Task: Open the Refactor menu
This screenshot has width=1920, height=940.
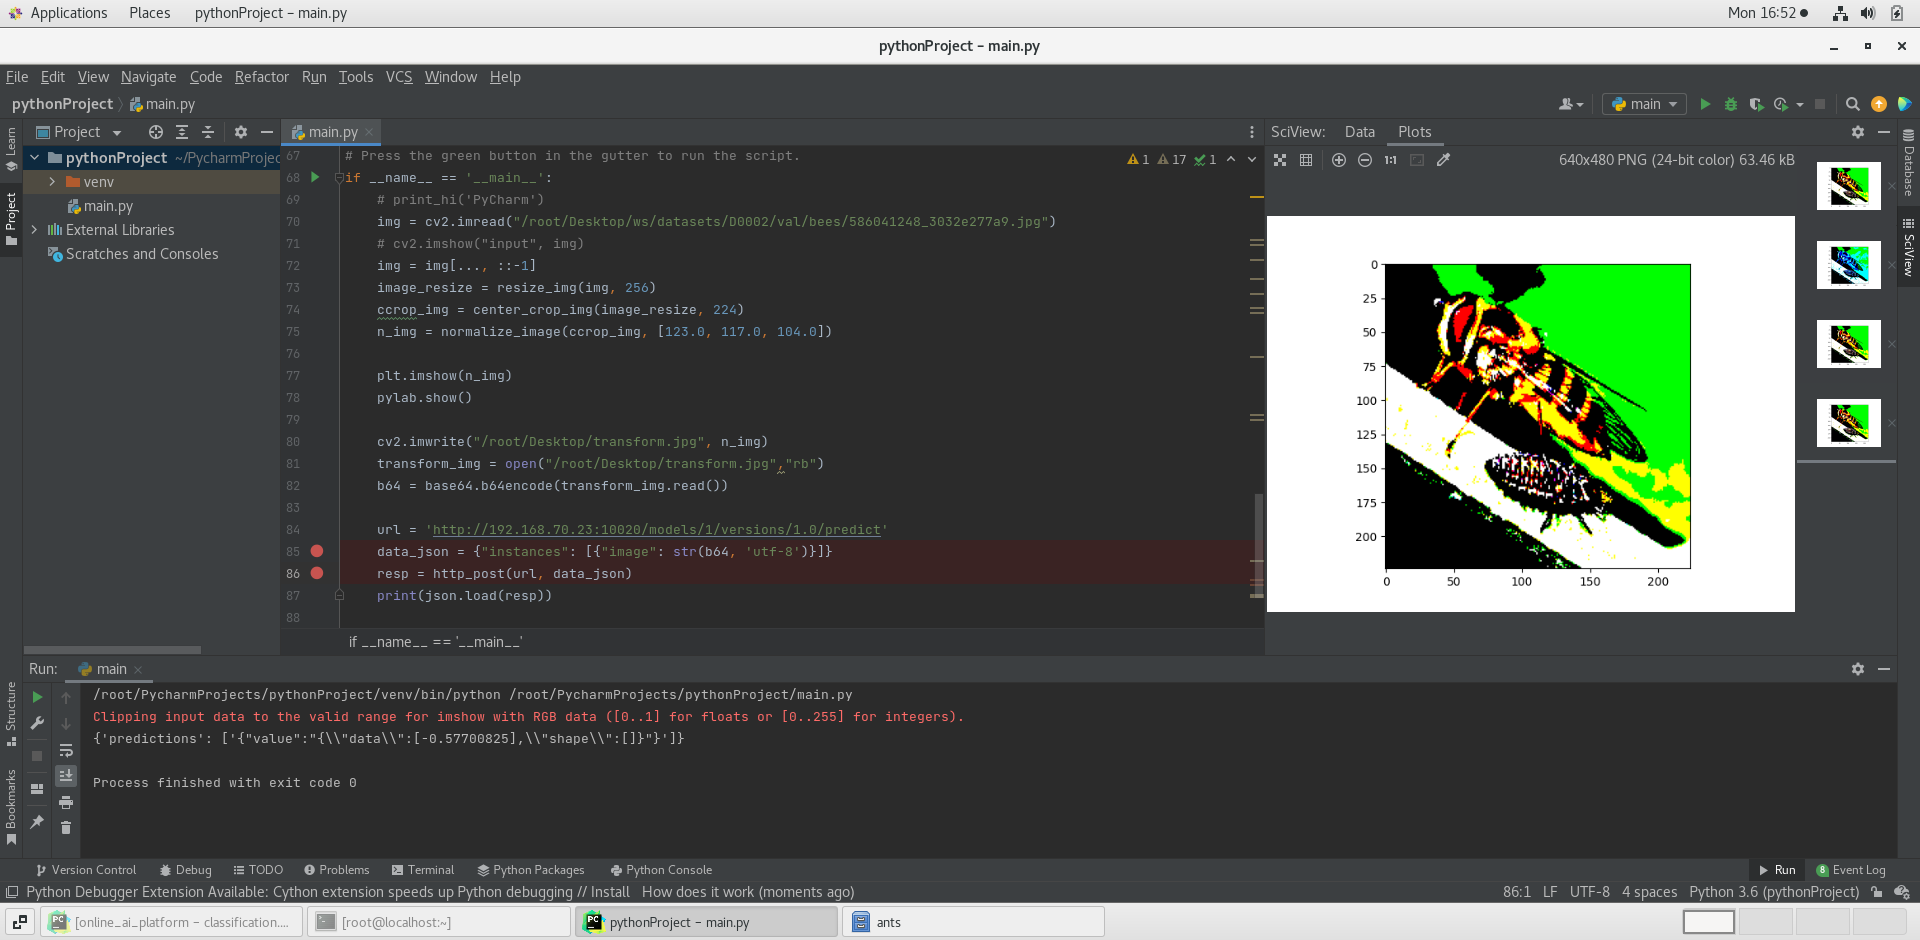Action: [x=261, y=77]
